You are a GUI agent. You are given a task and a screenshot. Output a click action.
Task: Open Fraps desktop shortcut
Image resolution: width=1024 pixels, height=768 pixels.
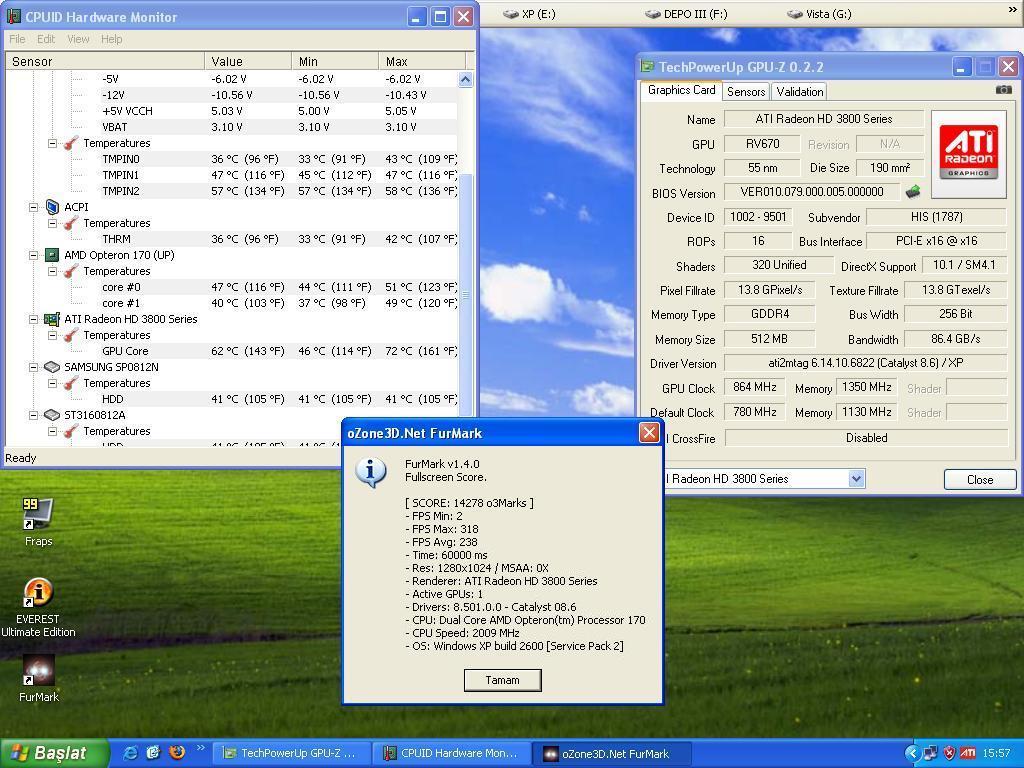point(38,521)
